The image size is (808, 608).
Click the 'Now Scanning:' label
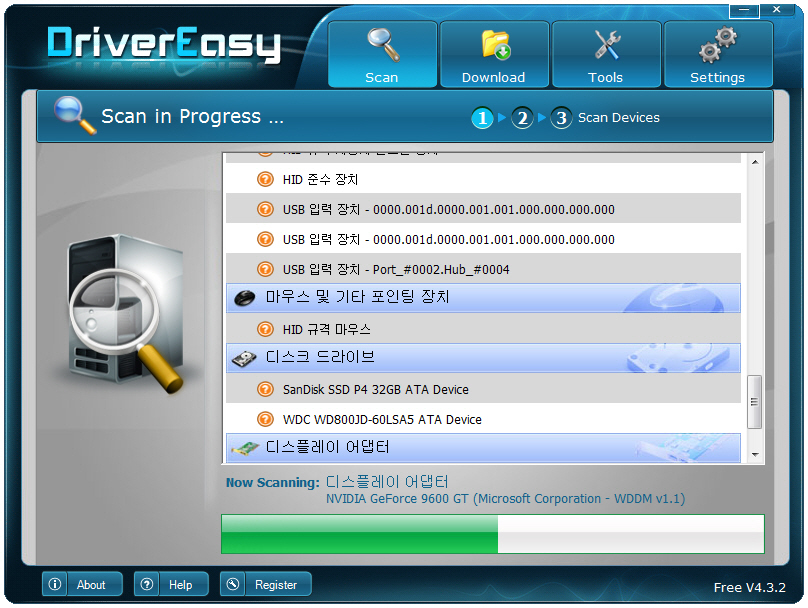[273, 483]
